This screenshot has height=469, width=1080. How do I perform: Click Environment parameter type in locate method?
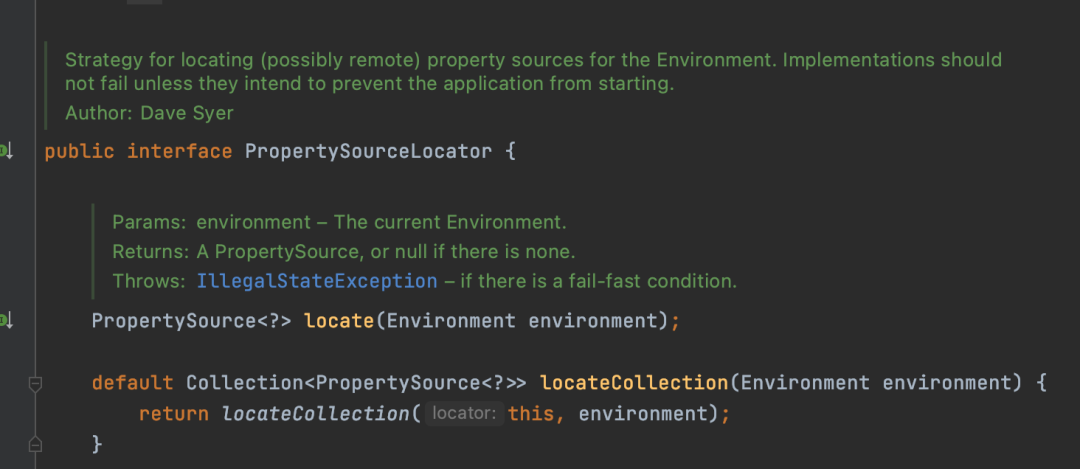[x=450, y=321]
